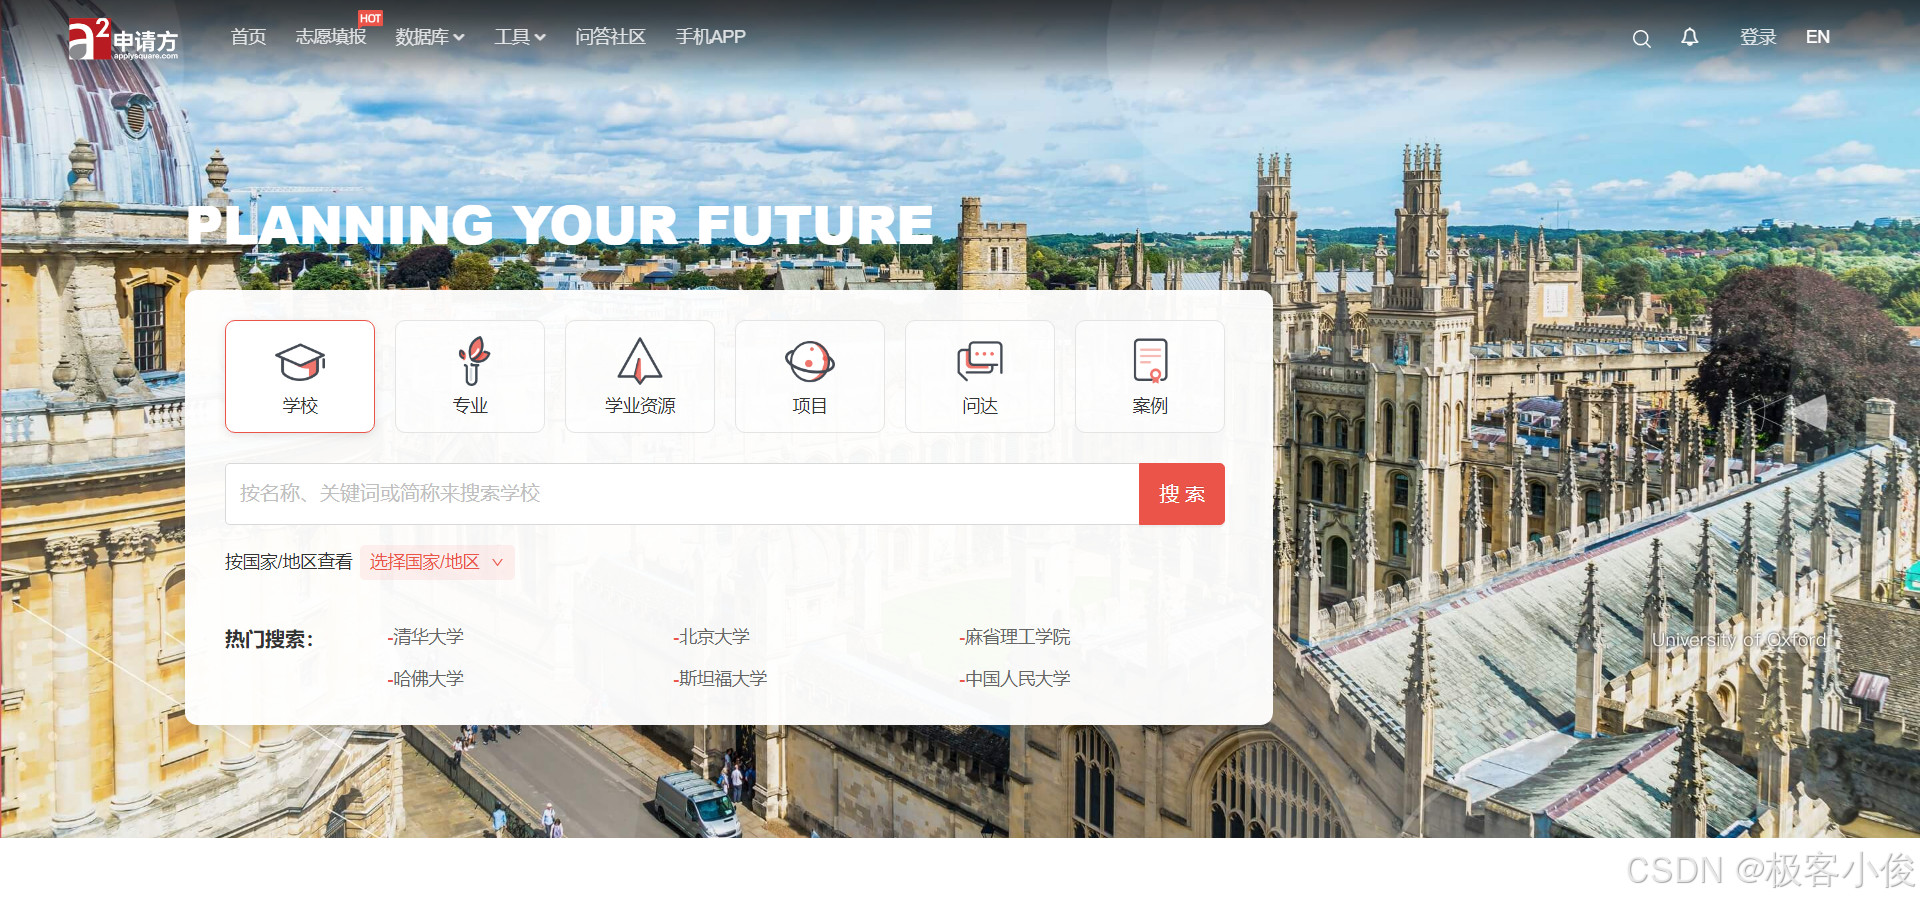Select the 学校 graduation cap tab
This screenshot has height=902, width=1920.
300,376
